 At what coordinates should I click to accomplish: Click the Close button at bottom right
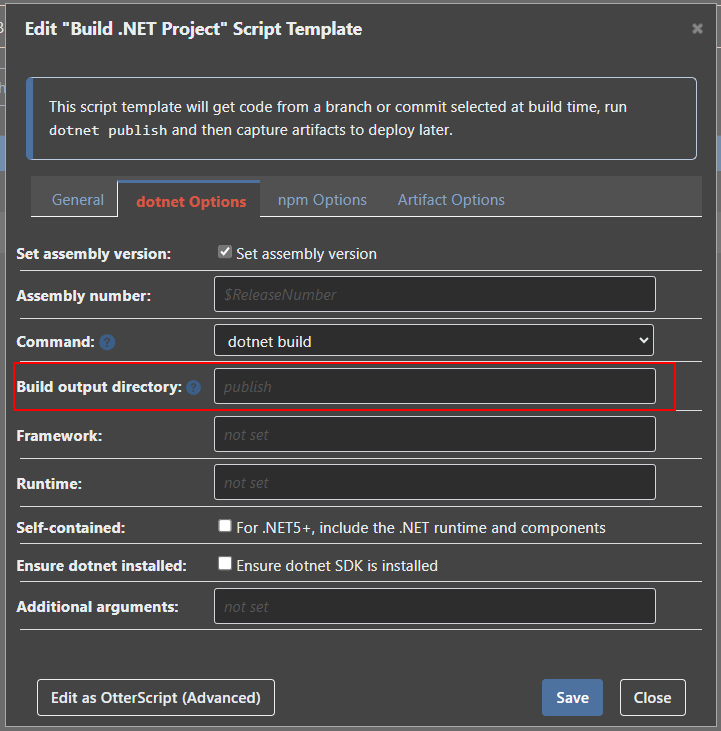pos(652,698)
